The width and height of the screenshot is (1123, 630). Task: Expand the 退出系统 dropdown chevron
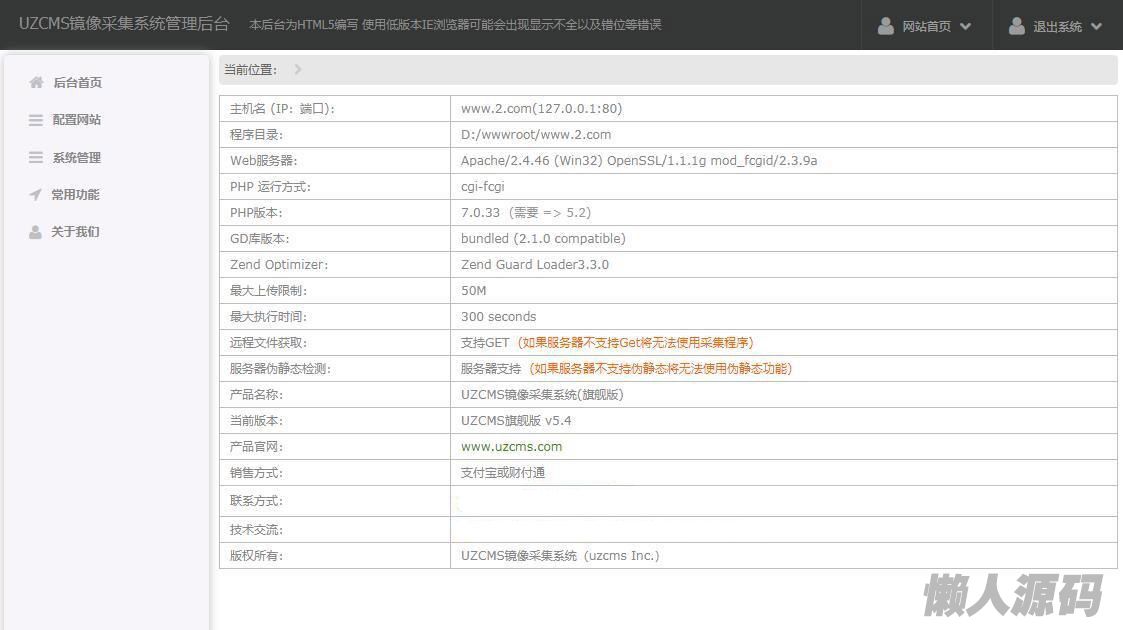tap(1096, 27)
